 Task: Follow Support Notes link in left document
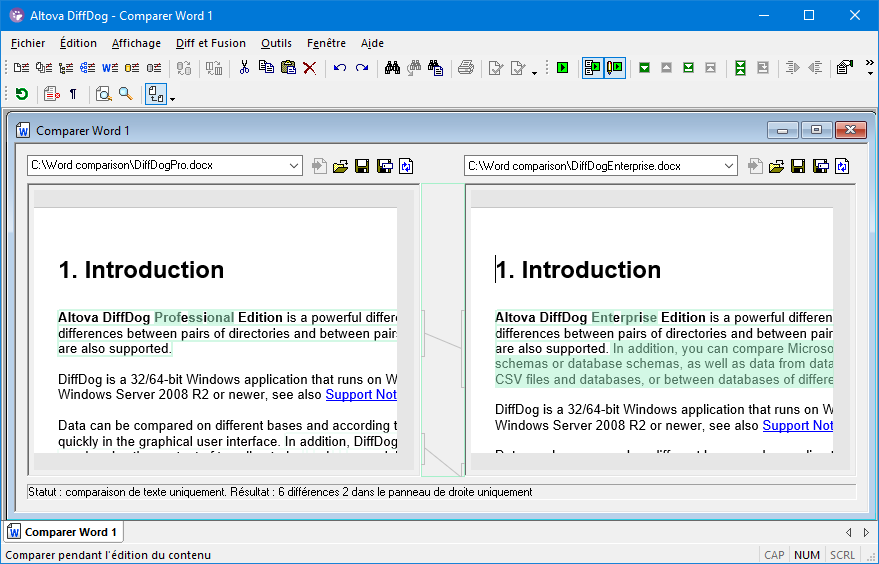pos(361,395)
